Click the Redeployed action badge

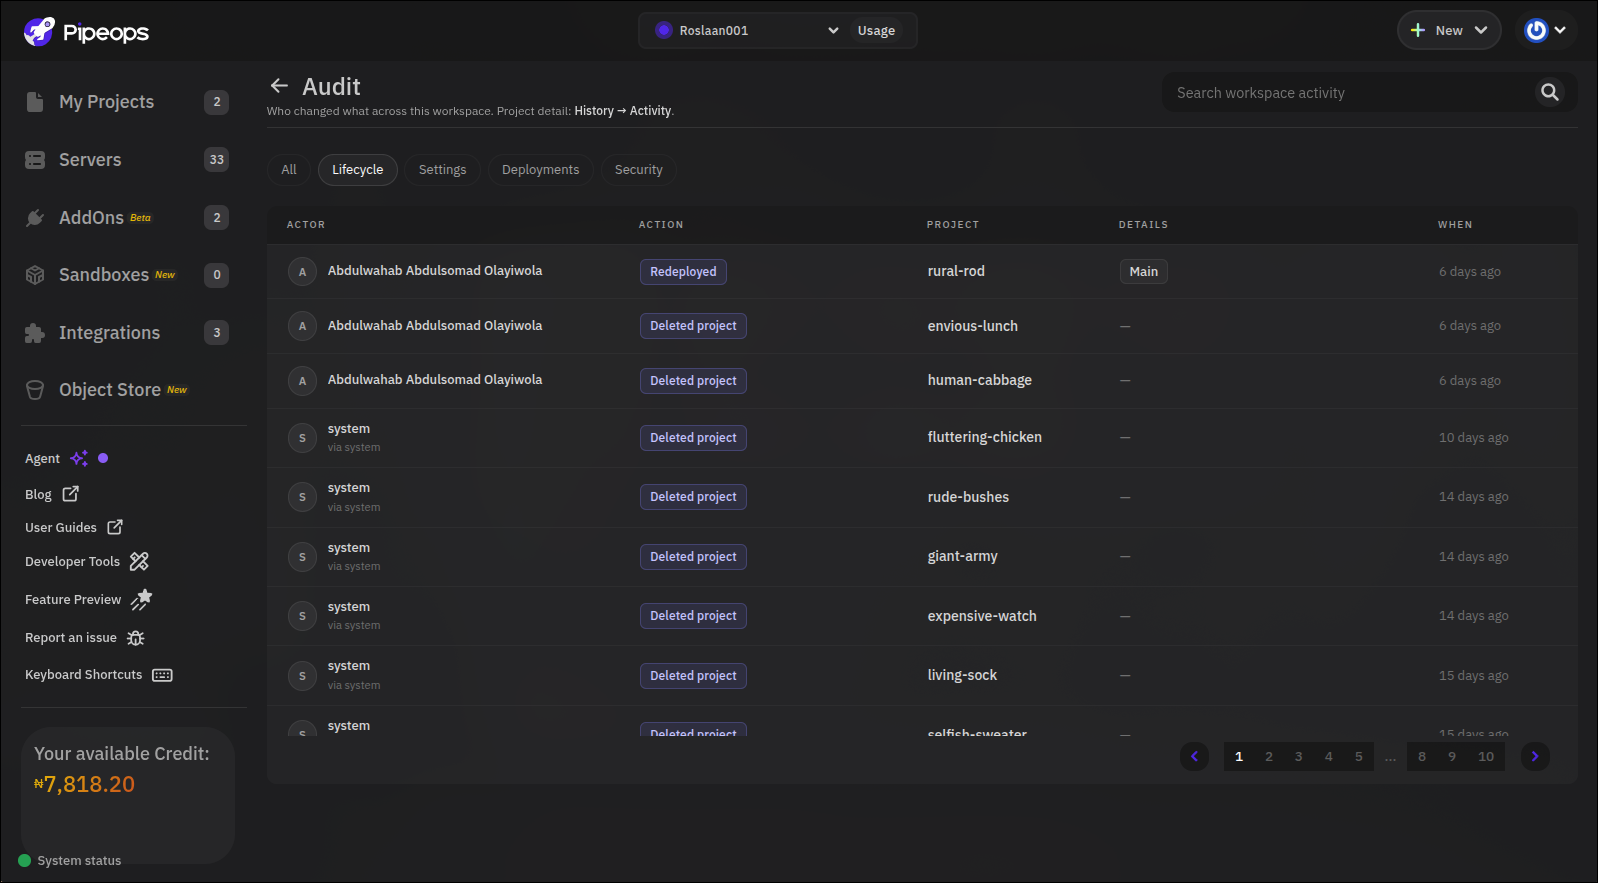coord(683,272)
